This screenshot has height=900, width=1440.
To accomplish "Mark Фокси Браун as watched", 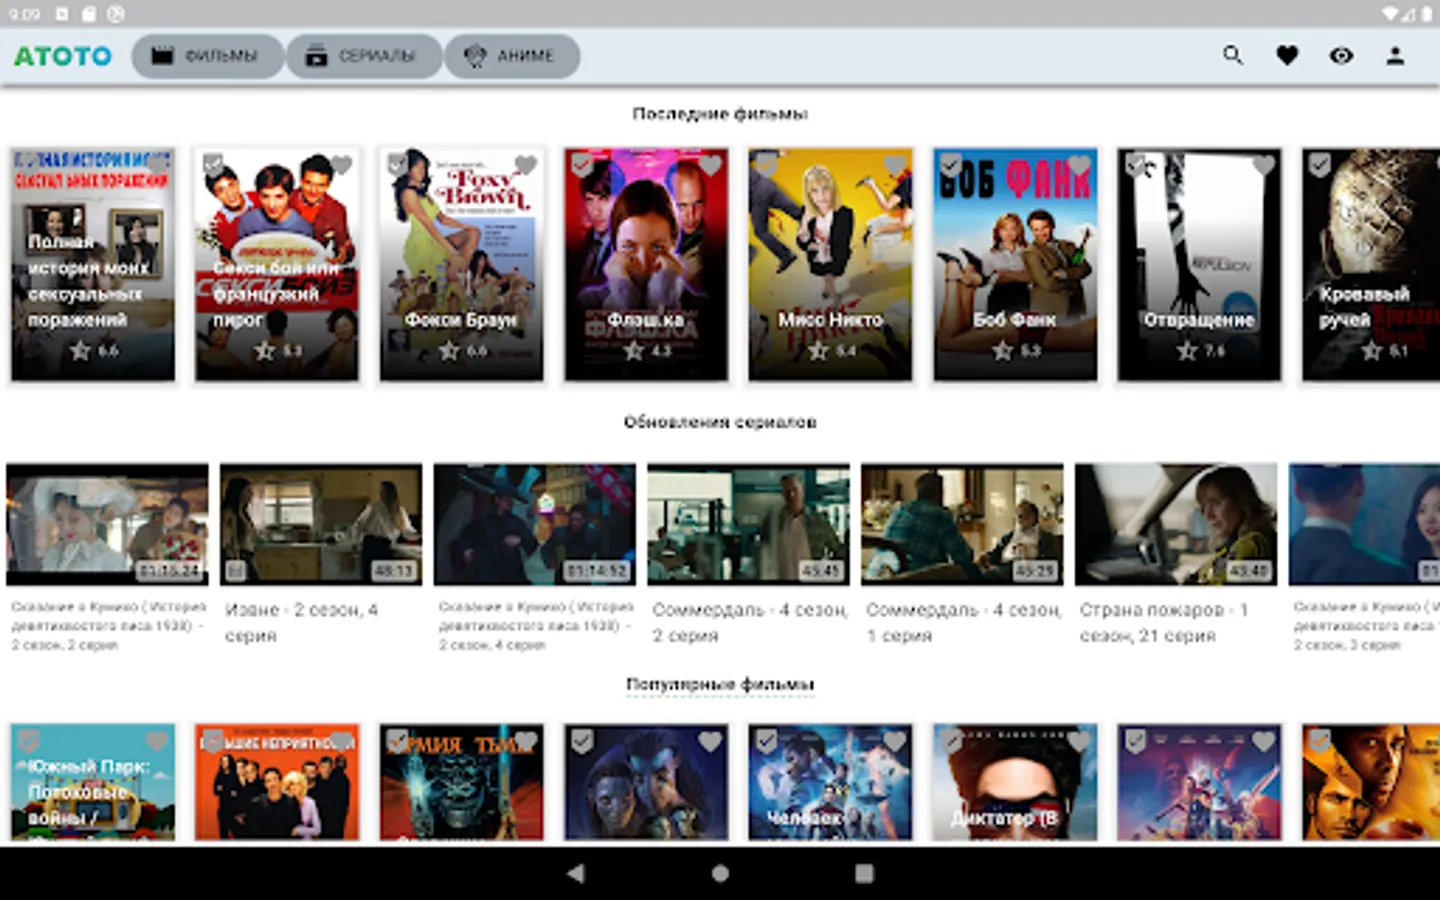I will pyautogui.click(x=397, y=165).
